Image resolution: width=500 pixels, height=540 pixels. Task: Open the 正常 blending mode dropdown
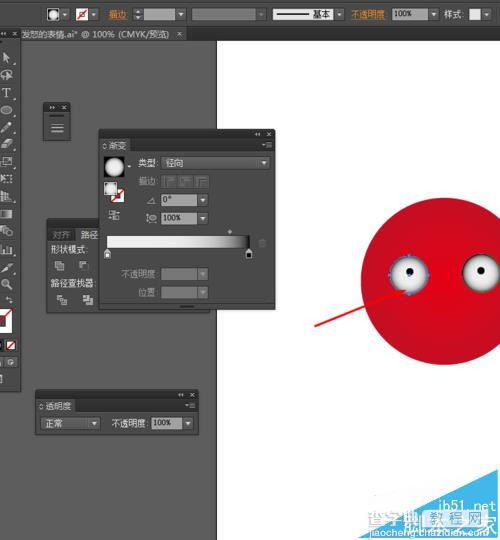tap(70, 423)
